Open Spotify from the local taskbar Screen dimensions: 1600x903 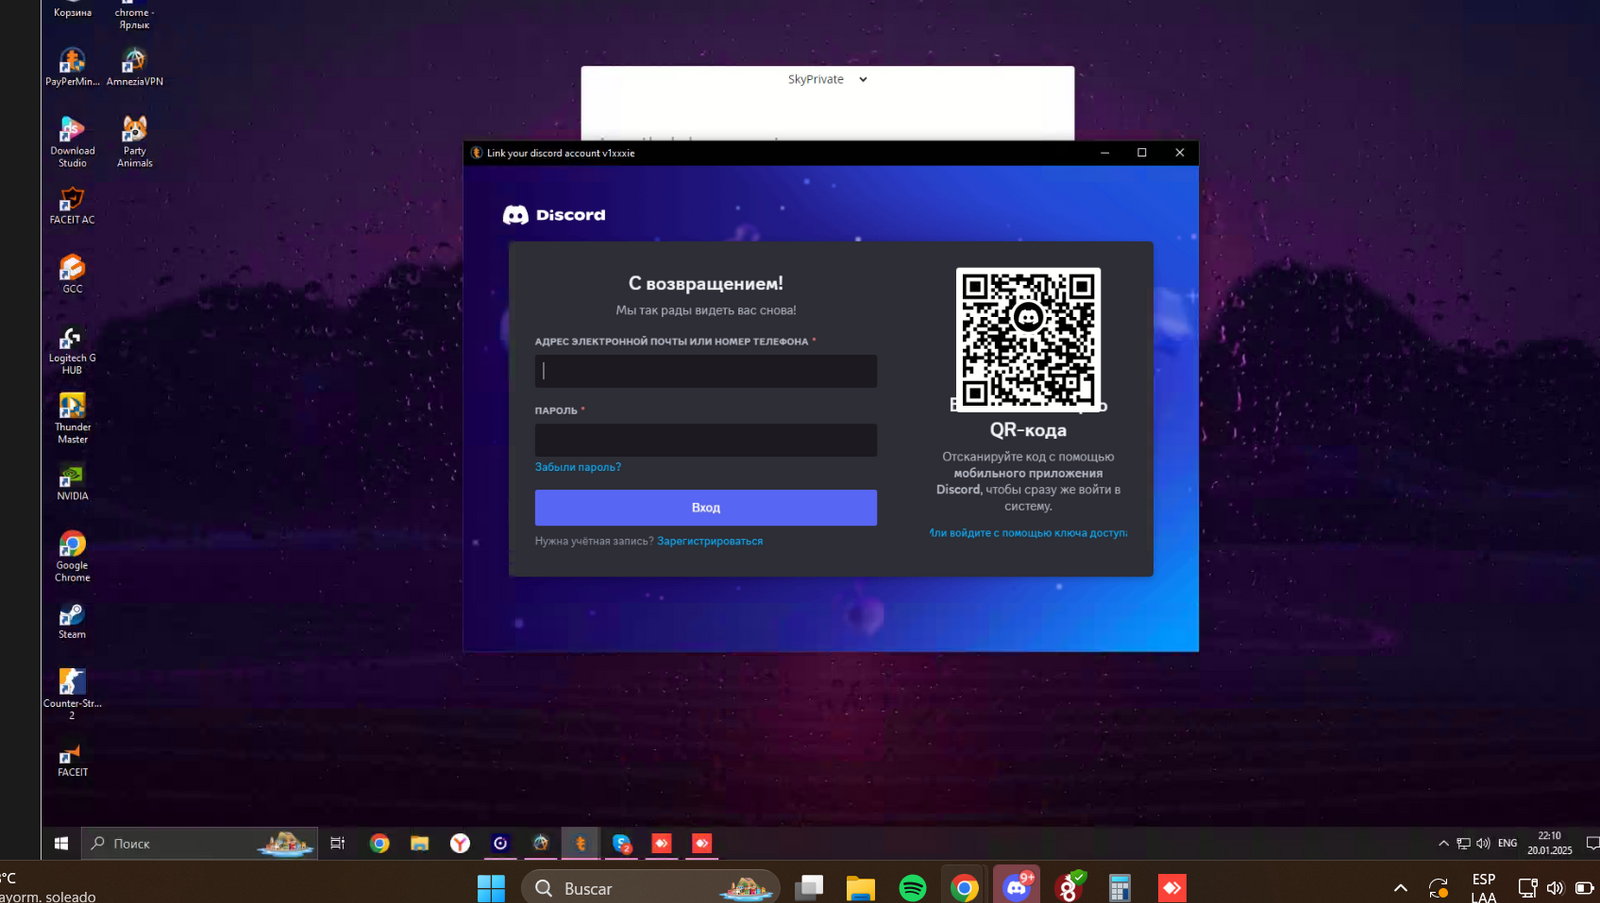(912, 887)
